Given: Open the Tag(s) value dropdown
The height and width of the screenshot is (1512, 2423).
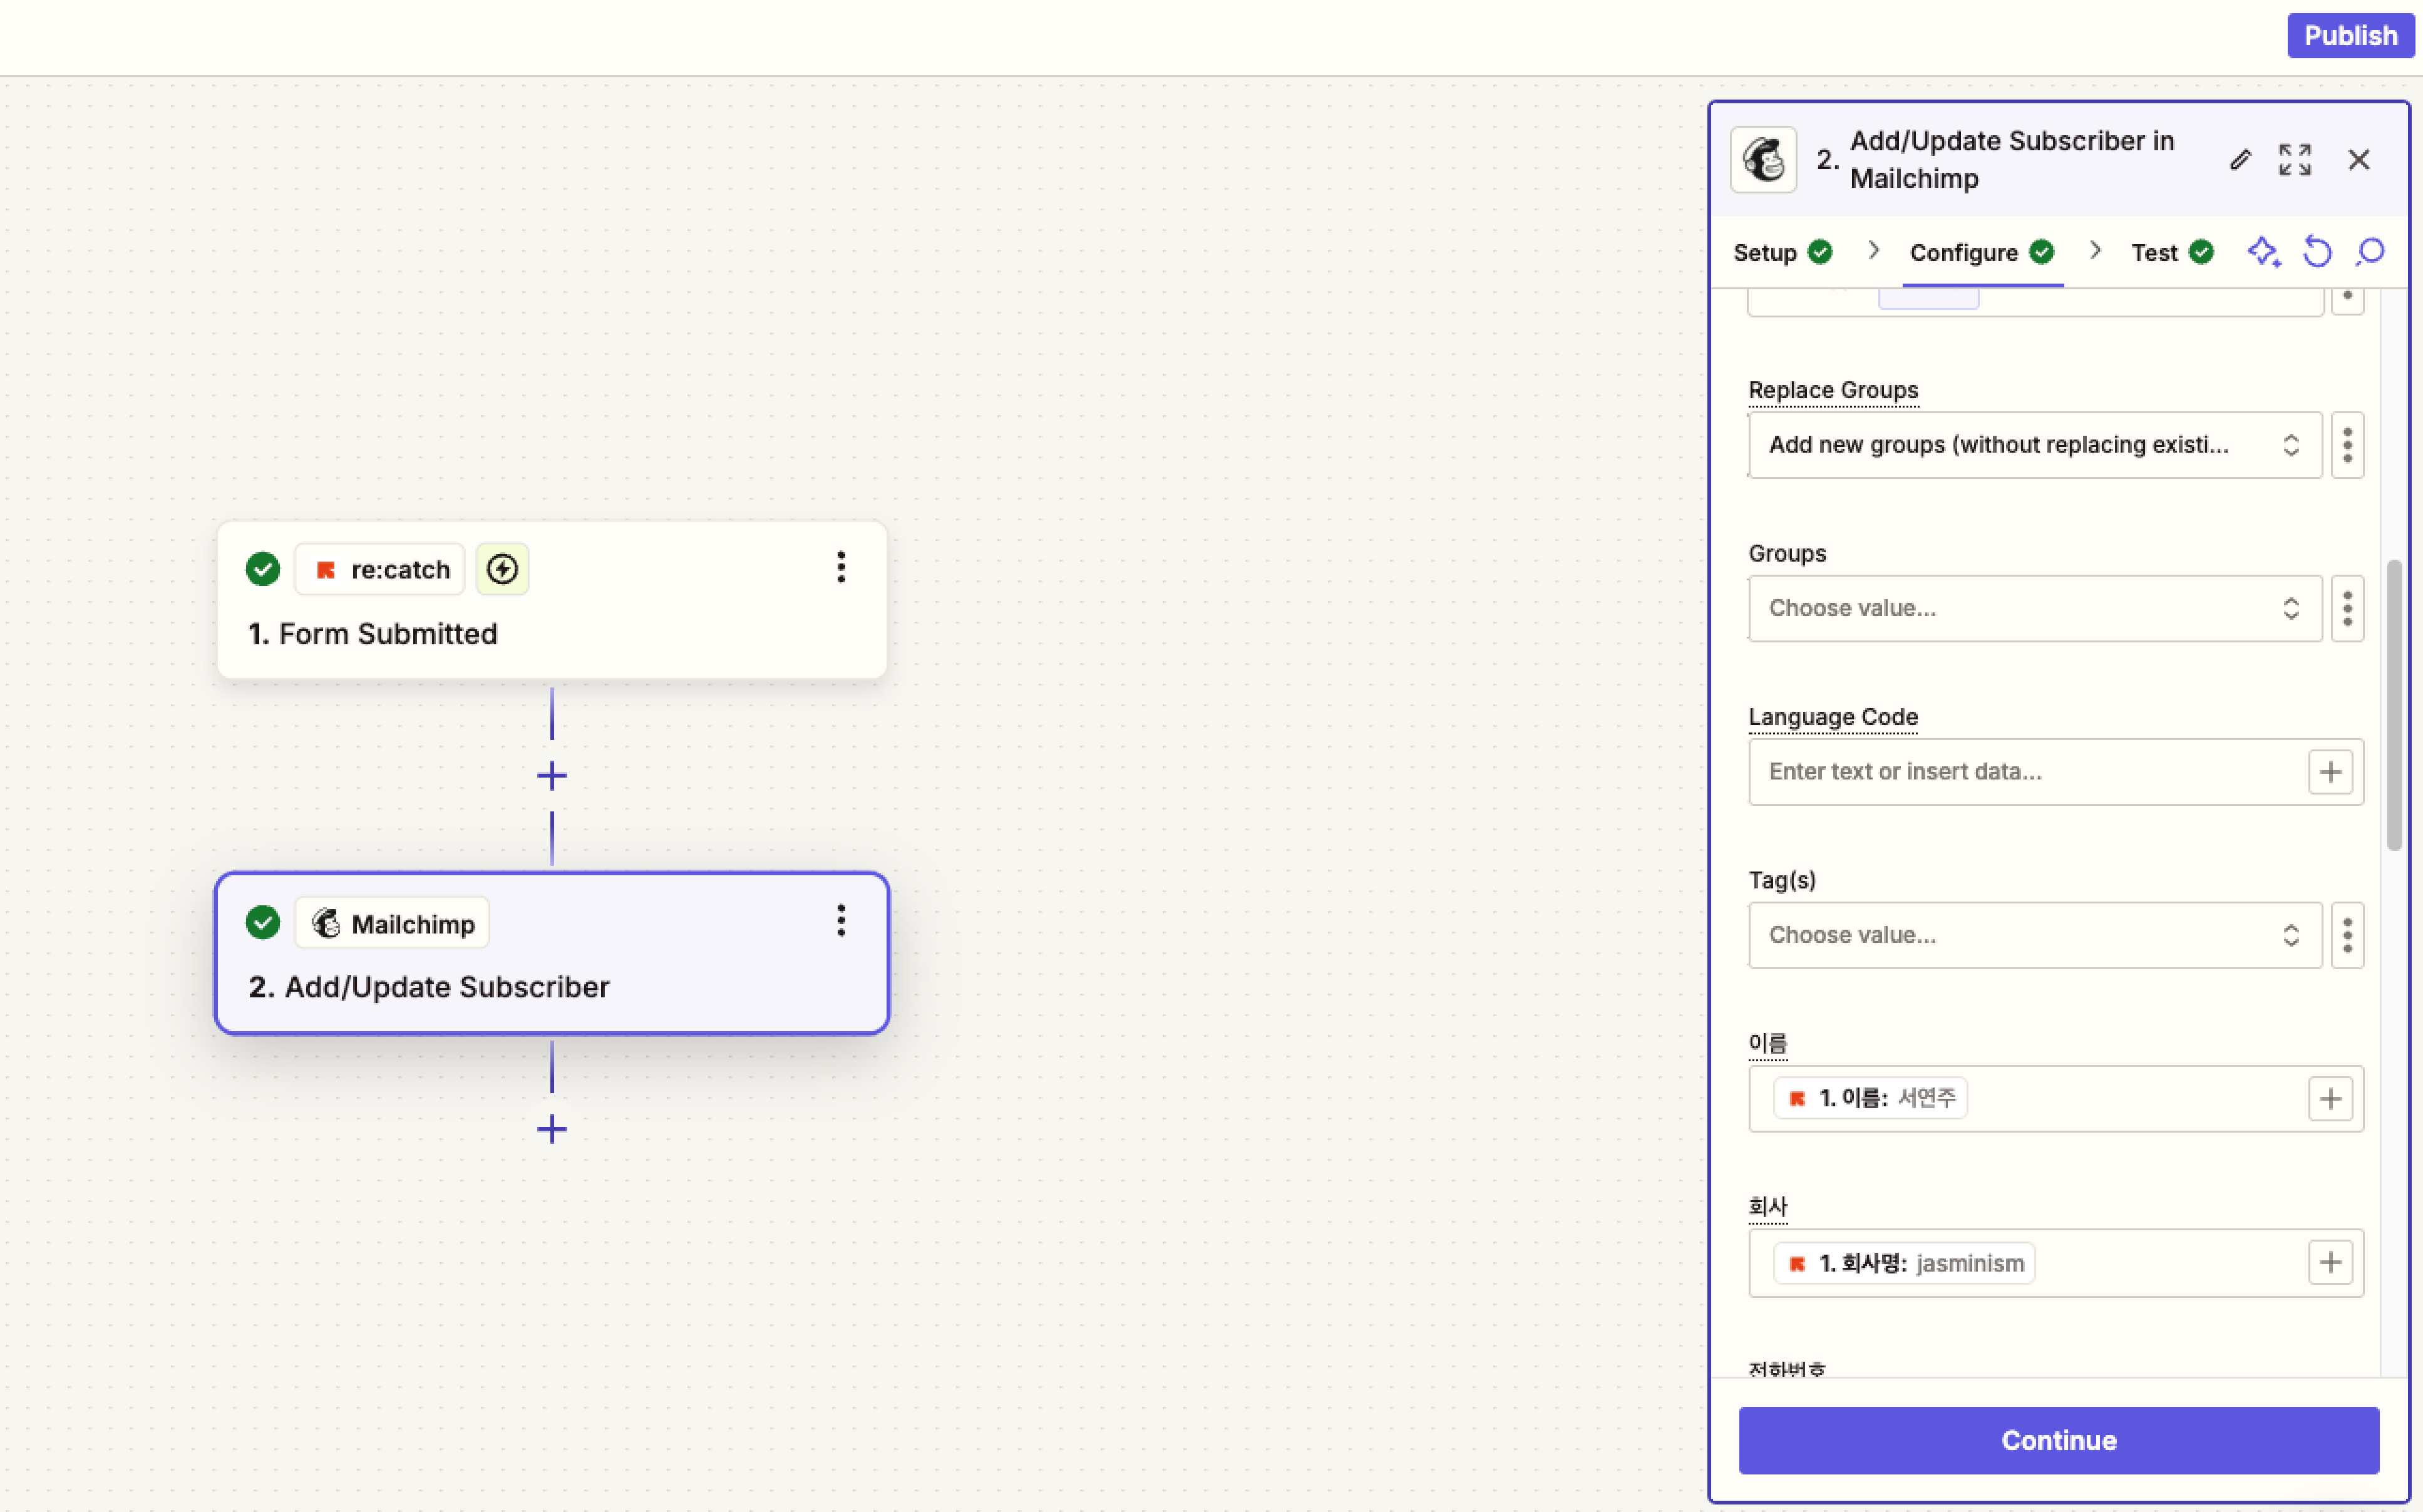Looking at the screenshot, I should point(2034,935).
